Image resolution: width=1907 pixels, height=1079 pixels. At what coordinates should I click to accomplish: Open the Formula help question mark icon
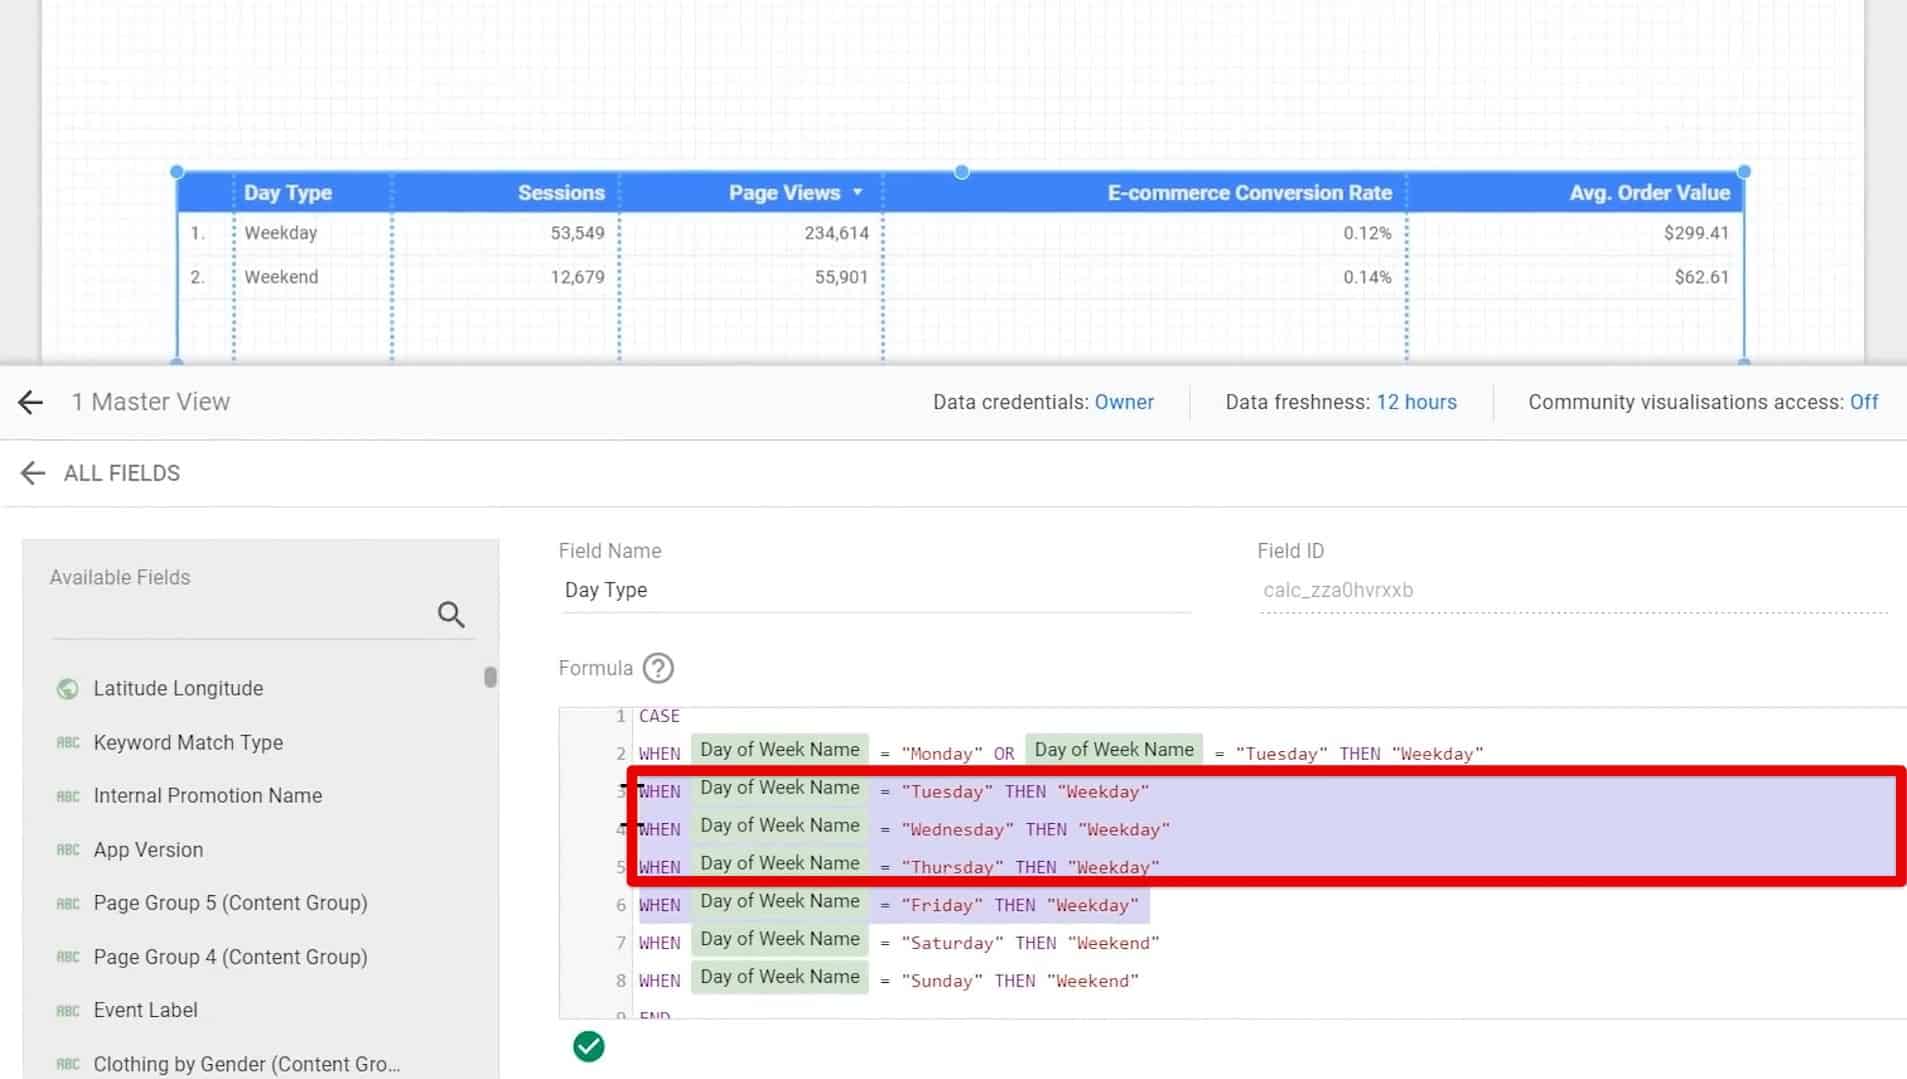(658, 668)
